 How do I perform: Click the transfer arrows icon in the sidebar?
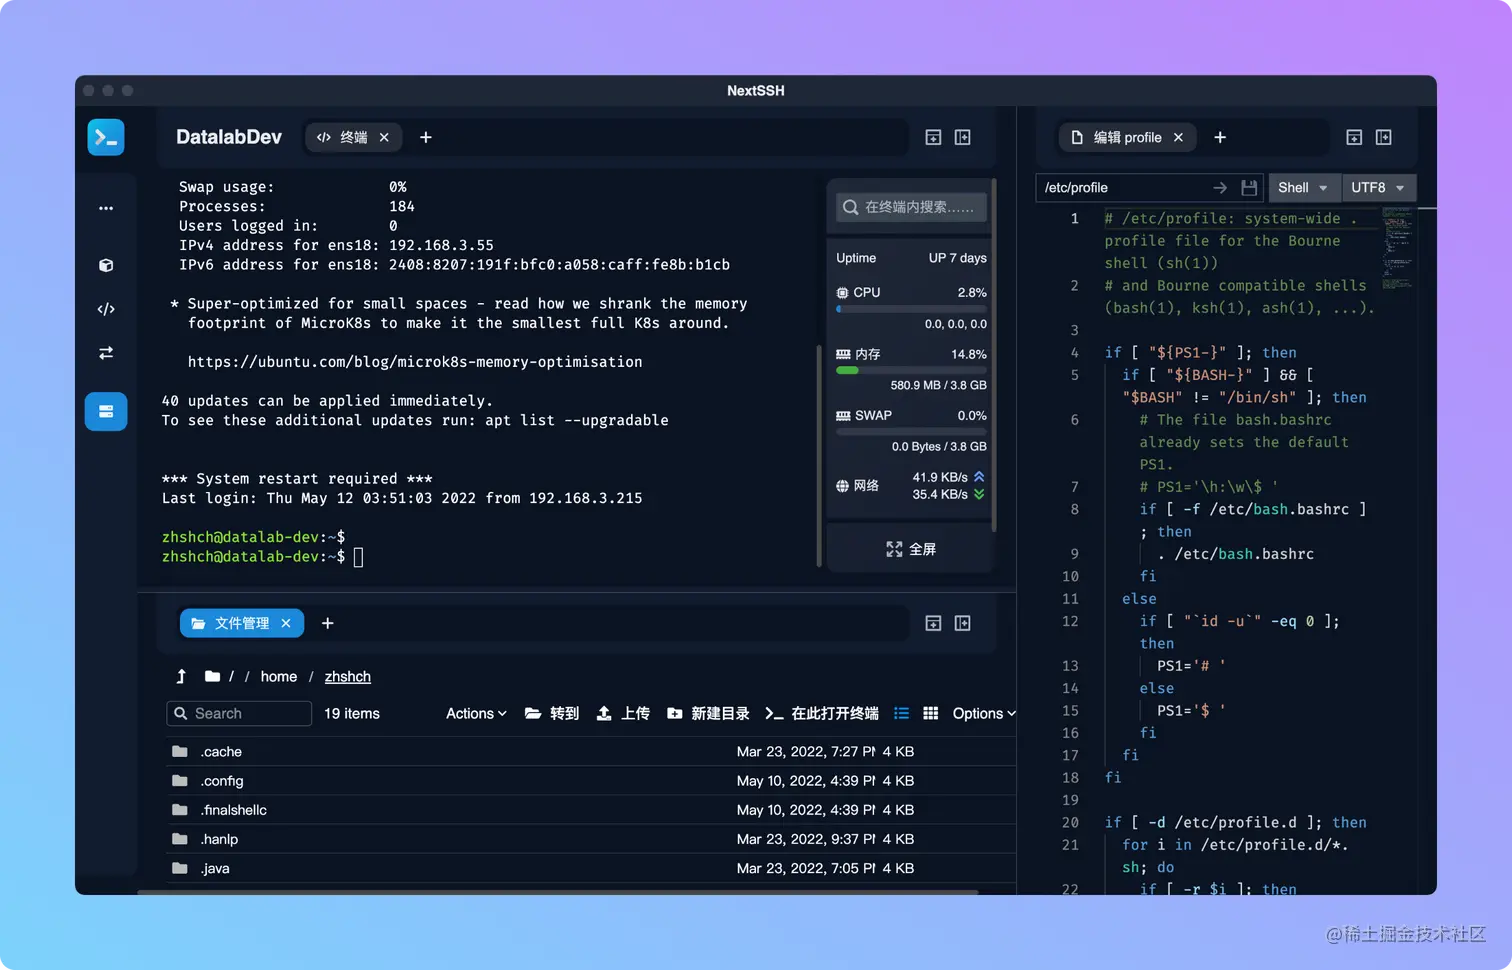[106, 352]
